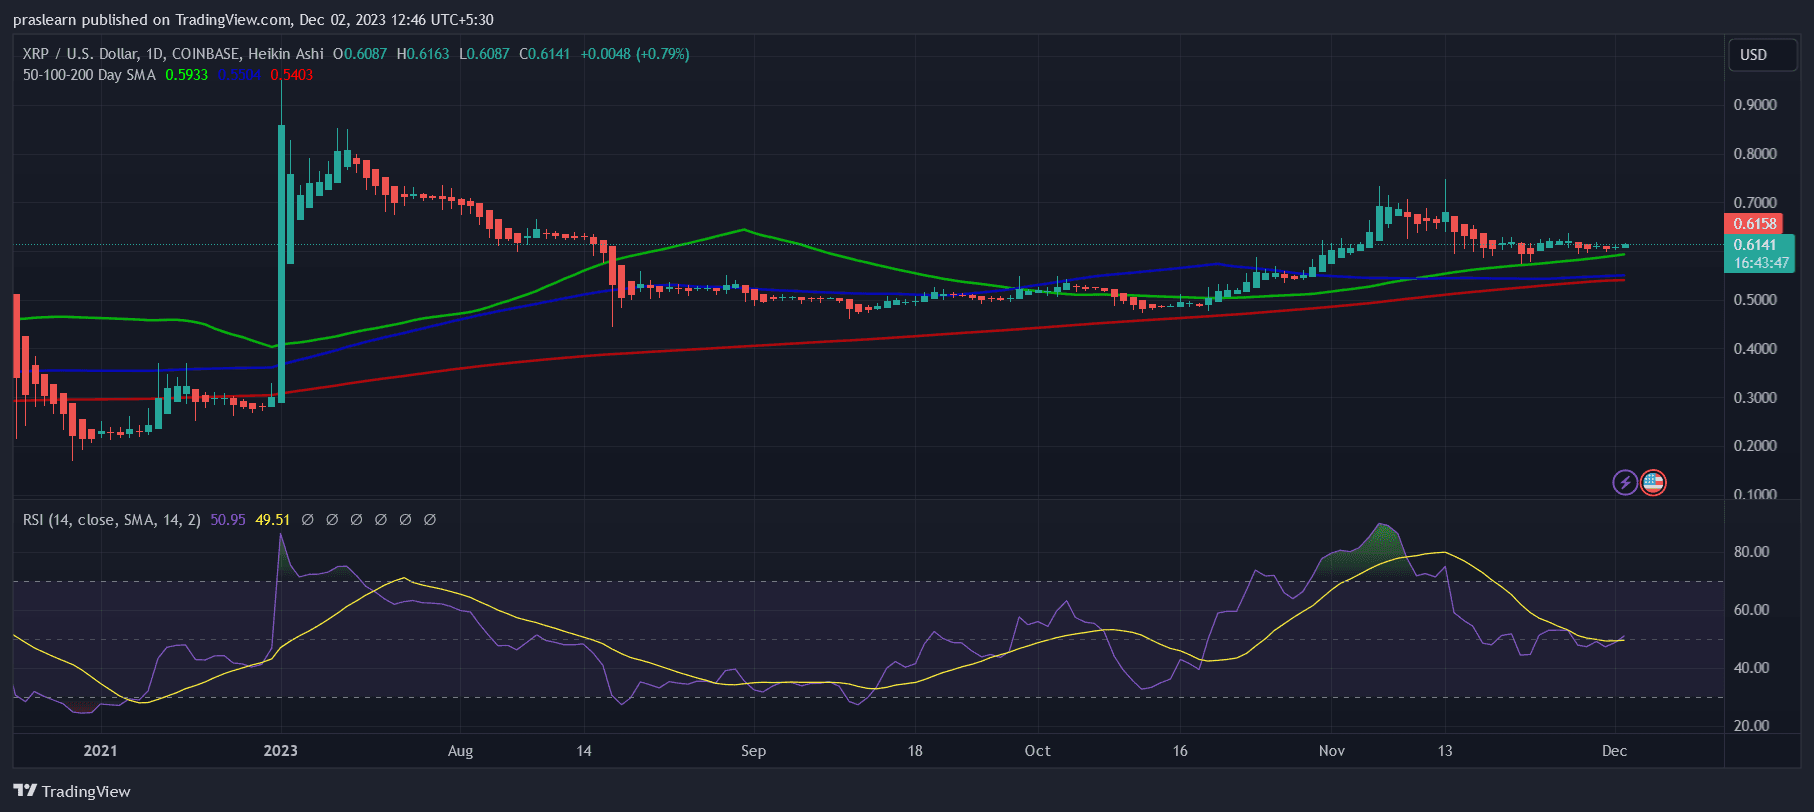Select the 50-100-200 Day SMA indicator label
This screenshot has width=1814, height=812.
(89, 75)
